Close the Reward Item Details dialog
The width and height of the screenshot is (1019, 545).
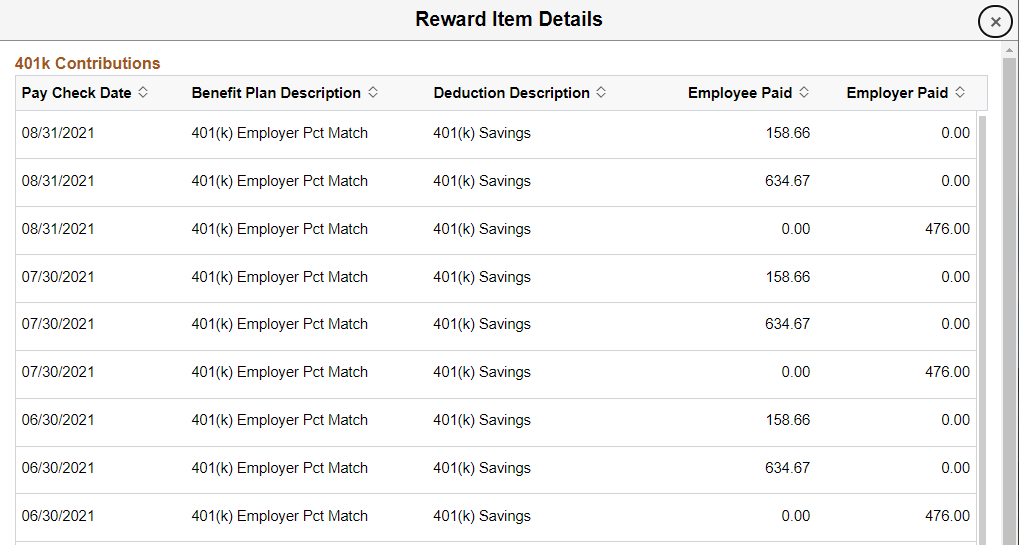(x=994, y=21)
